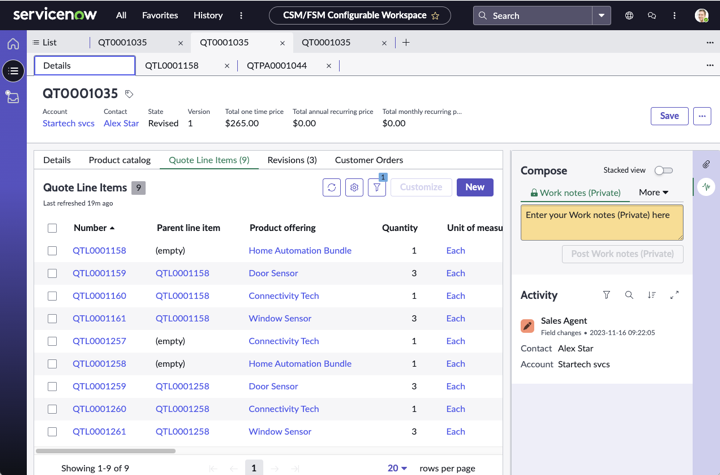Click the Work notes text area
The height and width of the screenshot is (475, 720).
coord(602,223)
